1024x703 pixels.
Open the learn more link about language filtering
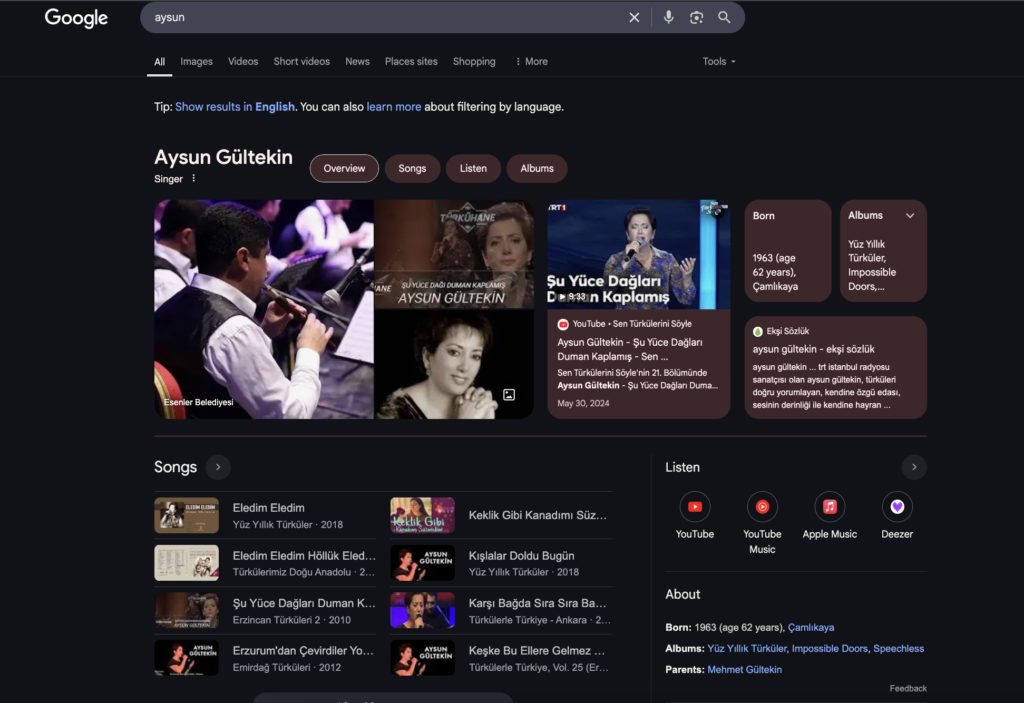394,106
